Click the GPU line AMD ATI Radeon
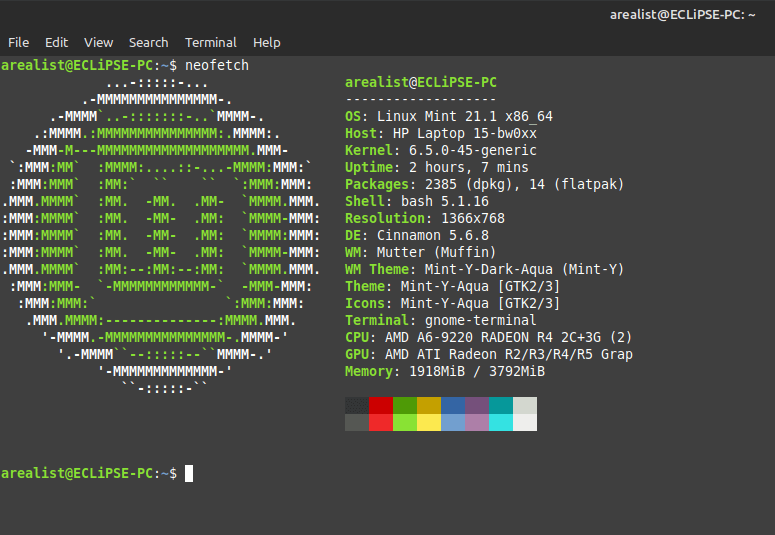 489,354
